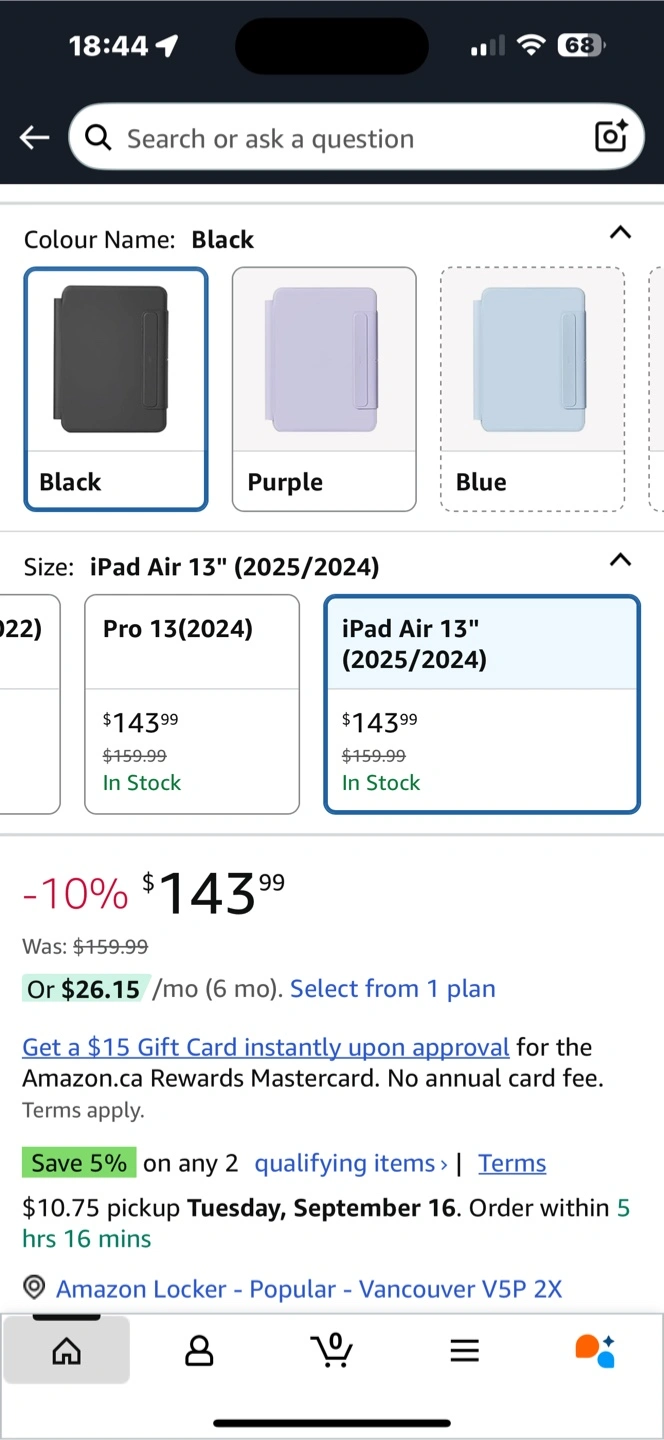
Task: Open the account profile icon
Action: 199,1351
